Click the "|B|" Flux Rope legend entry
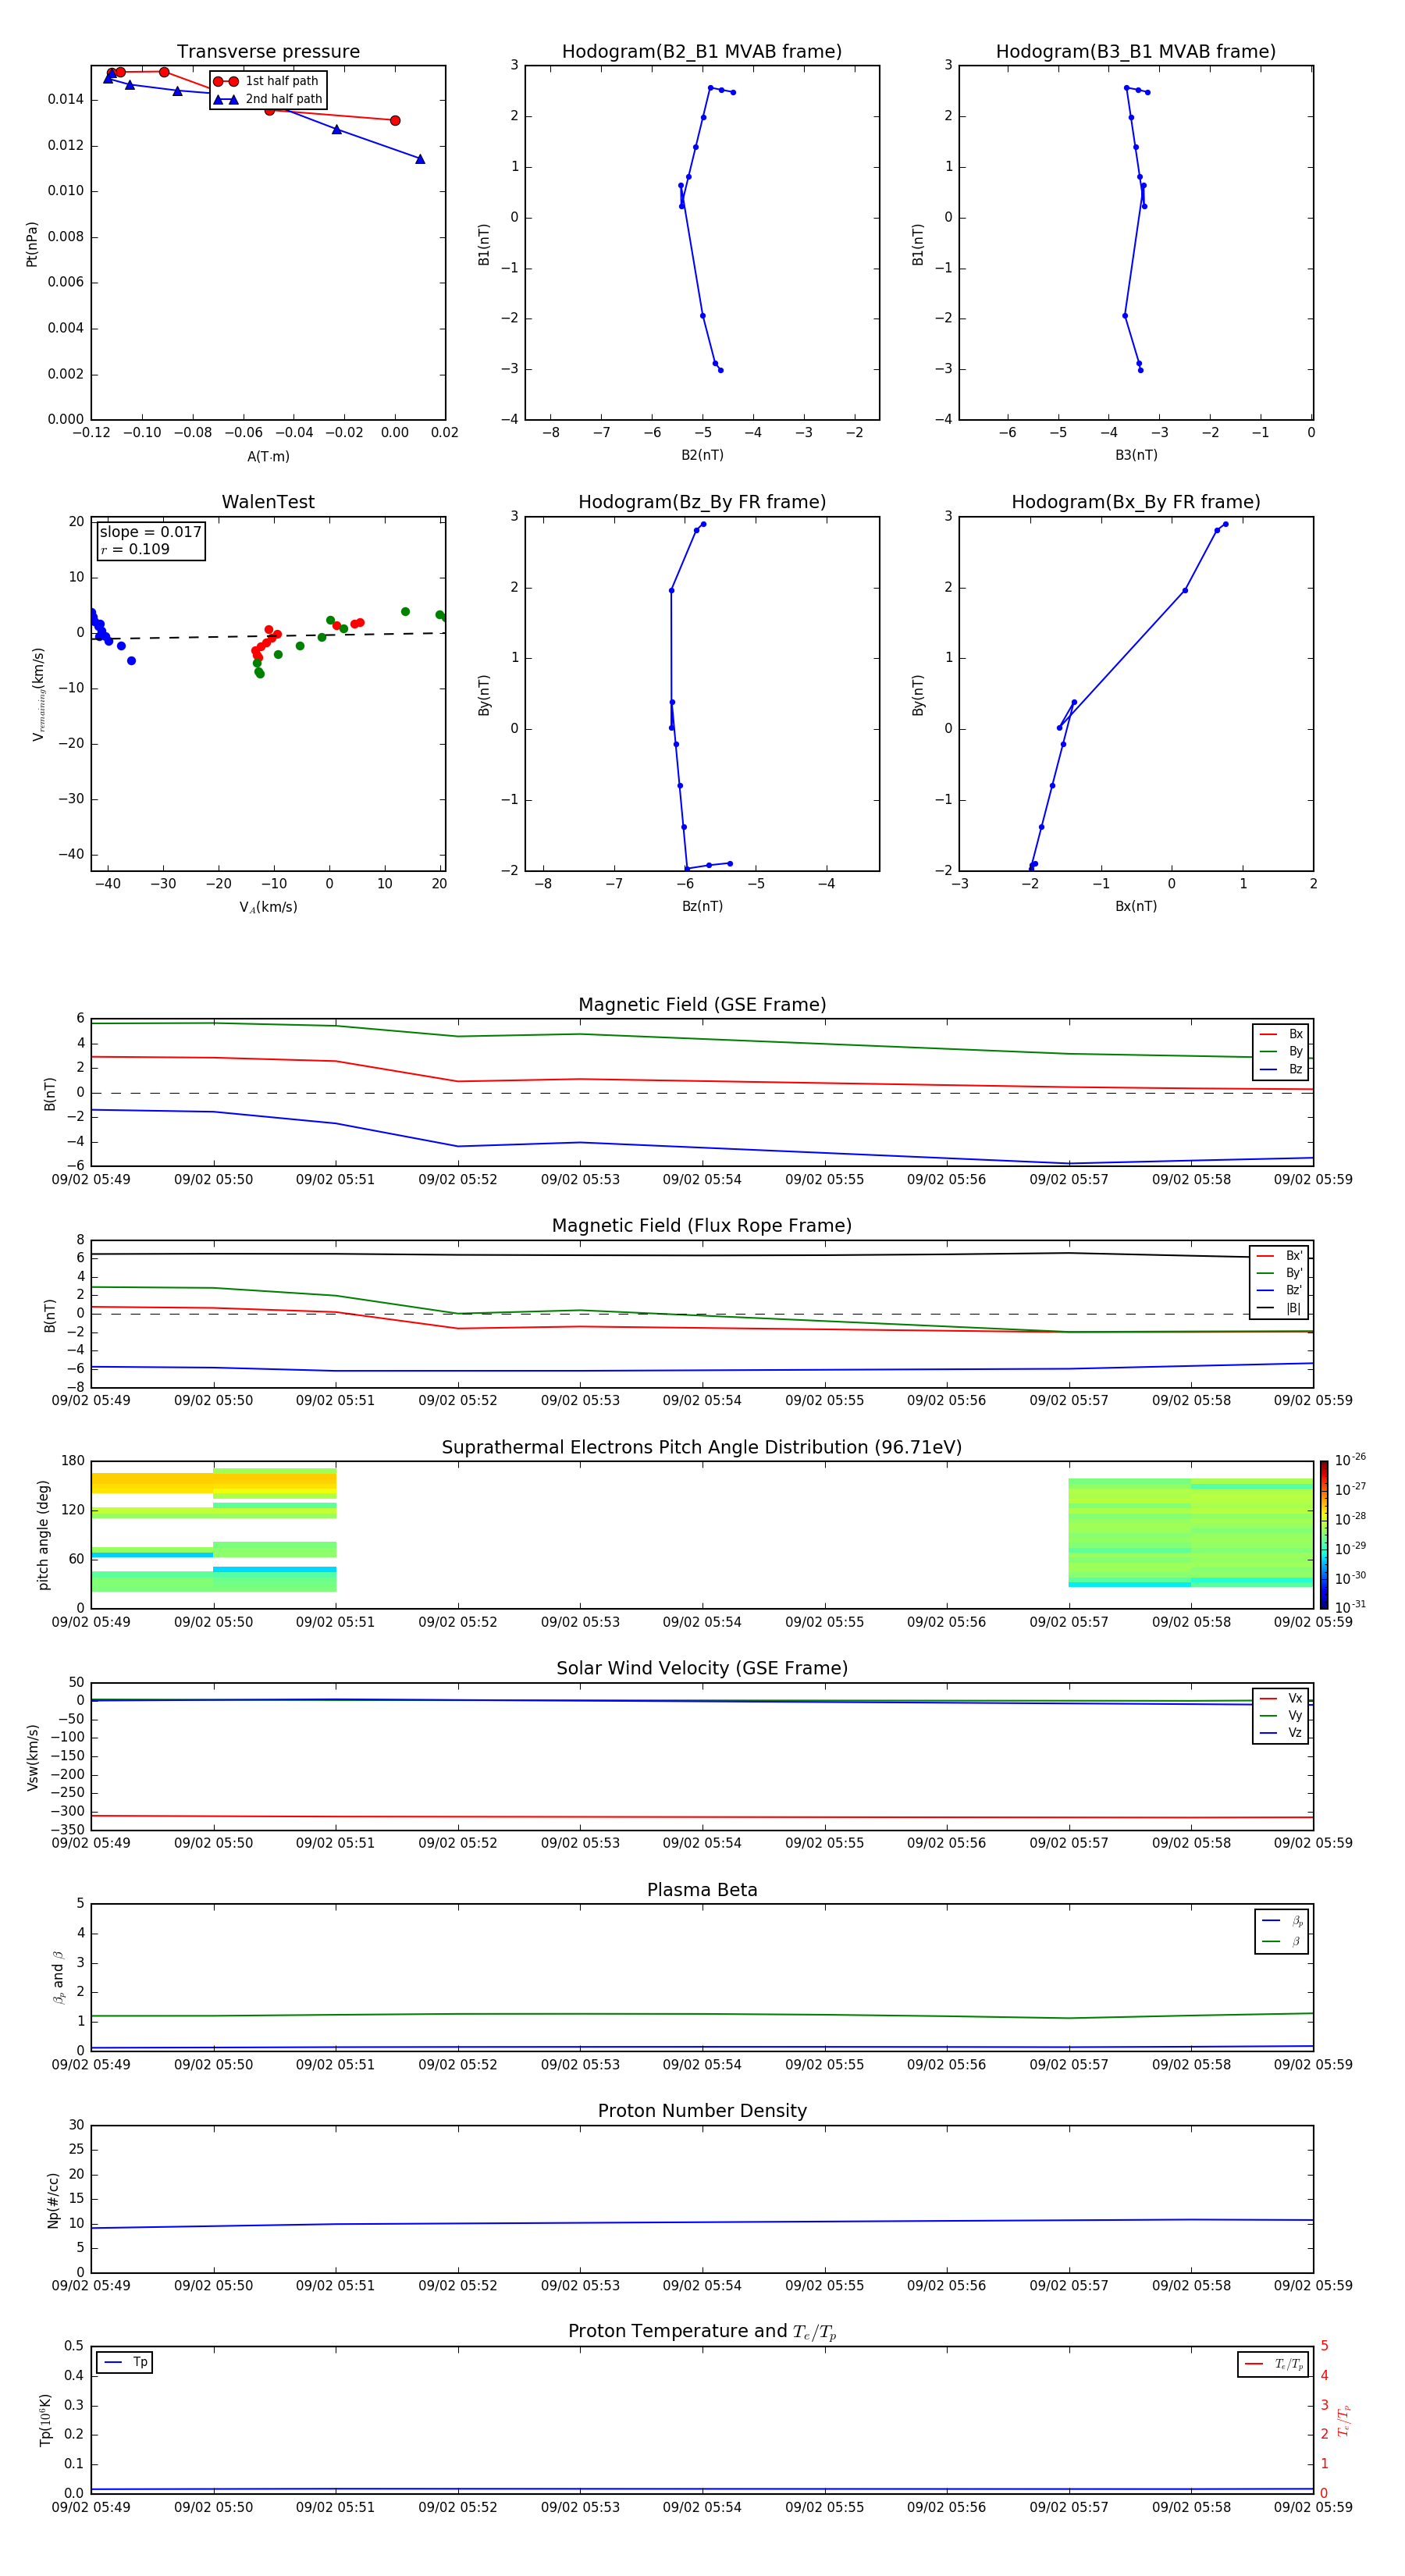Image resolution: width=1405 pixels, height=2576 pixels. 1279,1308
